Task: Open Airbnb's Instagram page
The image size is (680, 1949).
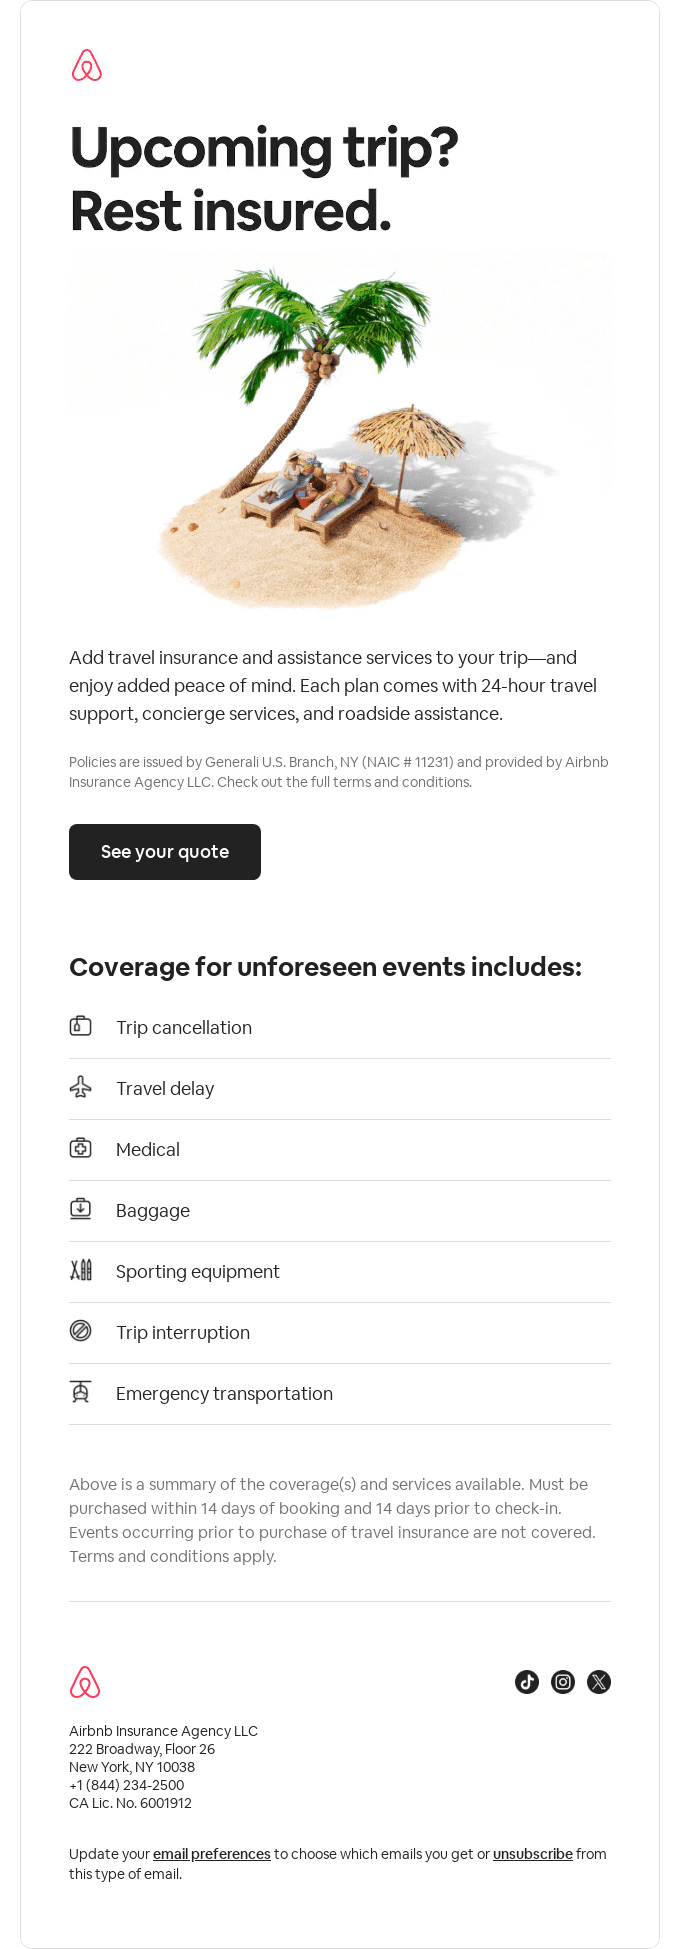Action: pyautogui.click(x=563, y=1682)
